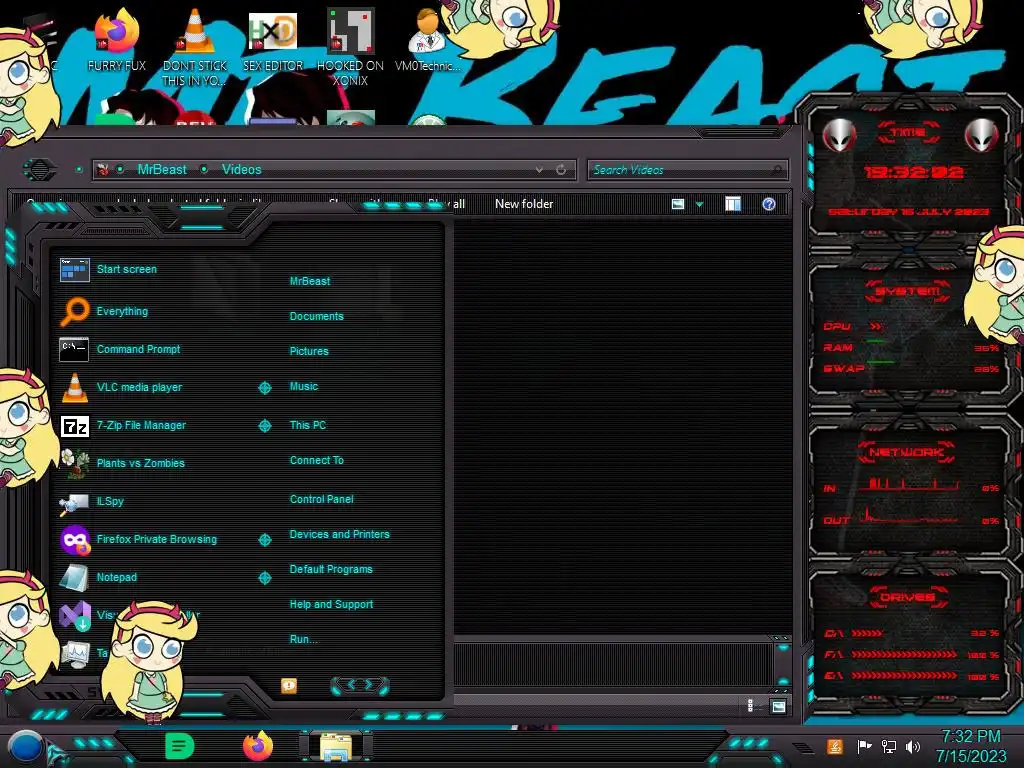This screenshot has width=1024, height=768.
Task: Open Help and Support
Action: [x=331, y=605]
